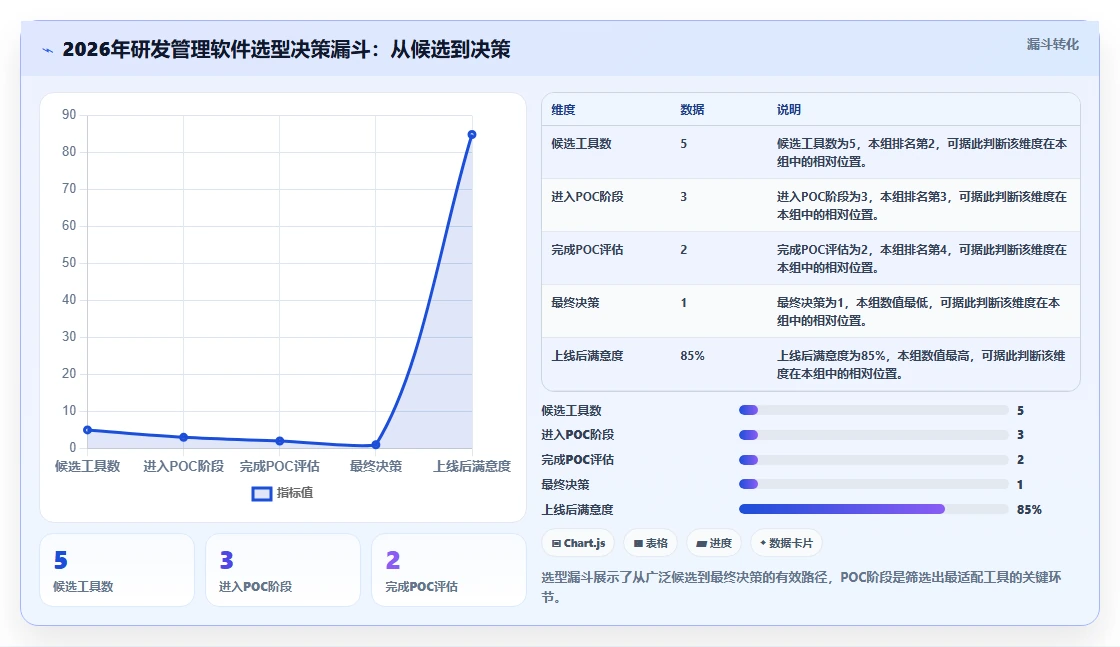Open the 完成POC评估 stat card showing 2
Viewport: 1120px width, 647px height.
pos(449,570)
